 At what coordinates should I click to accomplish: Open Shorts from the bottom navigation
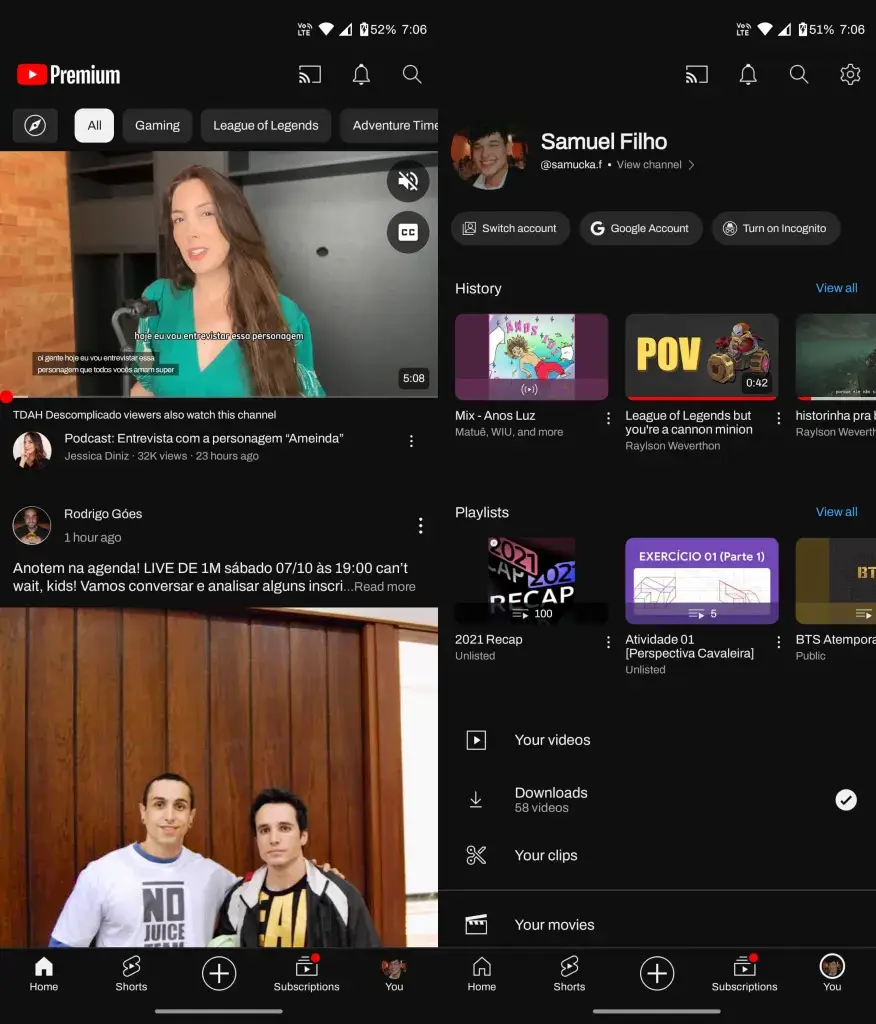(x=130, y=973)
